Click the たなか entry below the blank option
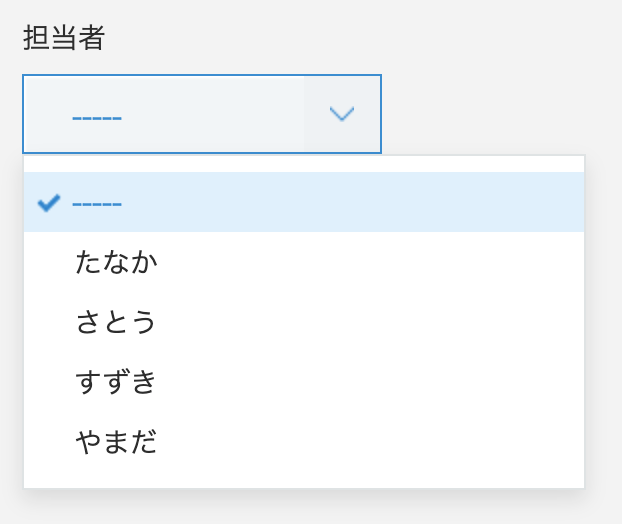This screenshot has height=524, width=622. pyautogui.click(x=116, y=262)
